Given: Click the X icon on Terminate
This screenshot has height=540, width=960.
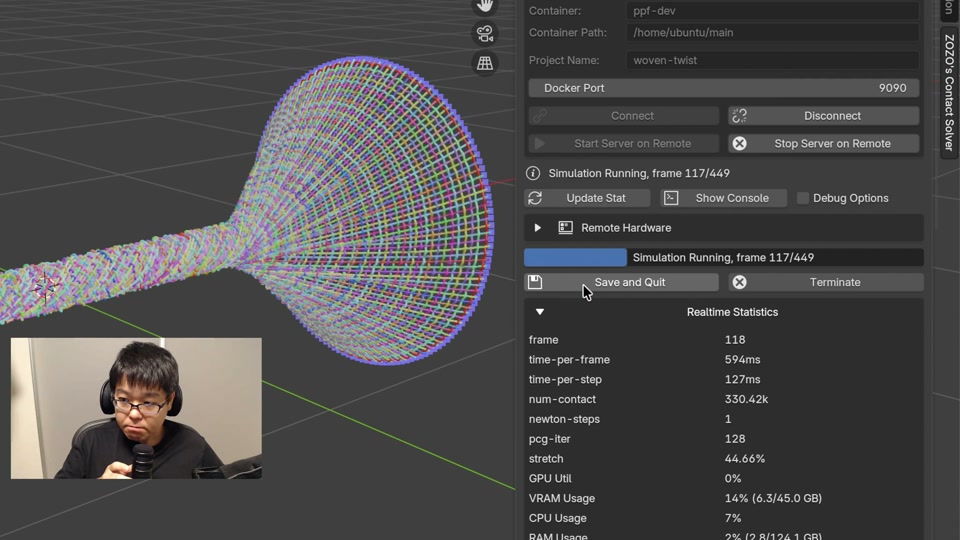Looking at the screenshot, I should click(x=740, y=282).
